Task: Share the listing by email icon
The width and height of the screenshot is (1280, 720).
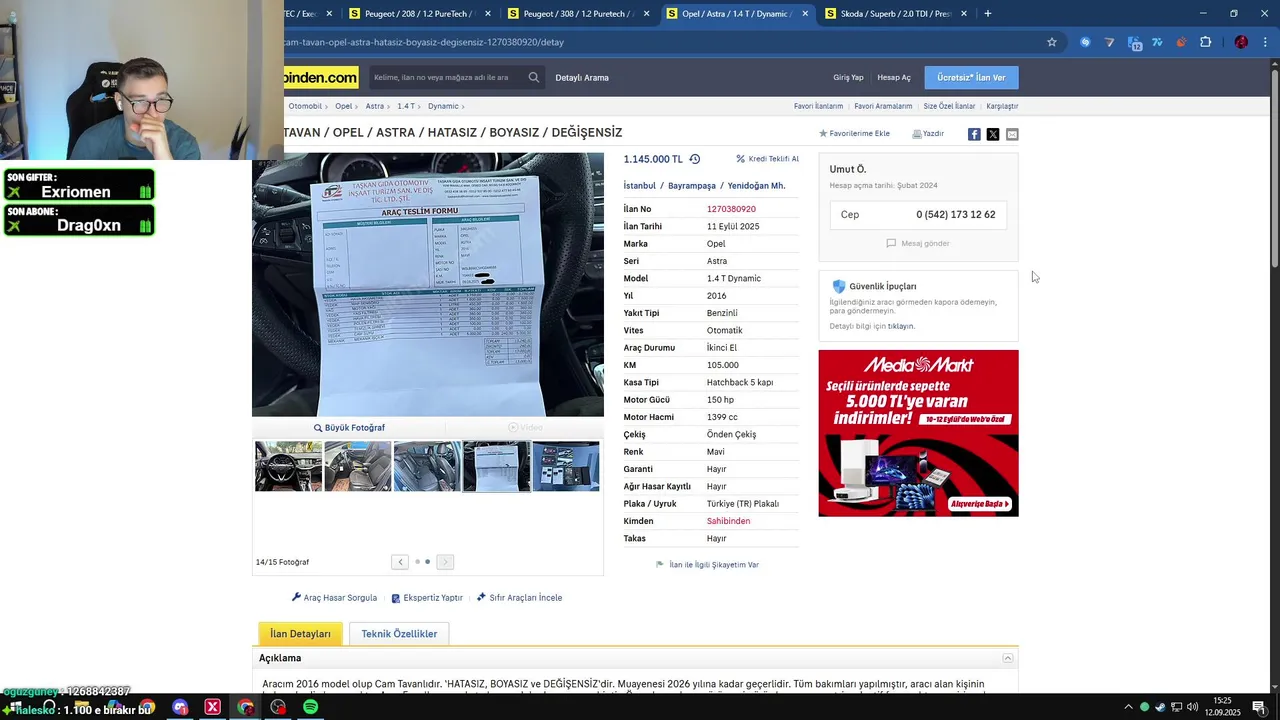Action: tap(1012, 134)
